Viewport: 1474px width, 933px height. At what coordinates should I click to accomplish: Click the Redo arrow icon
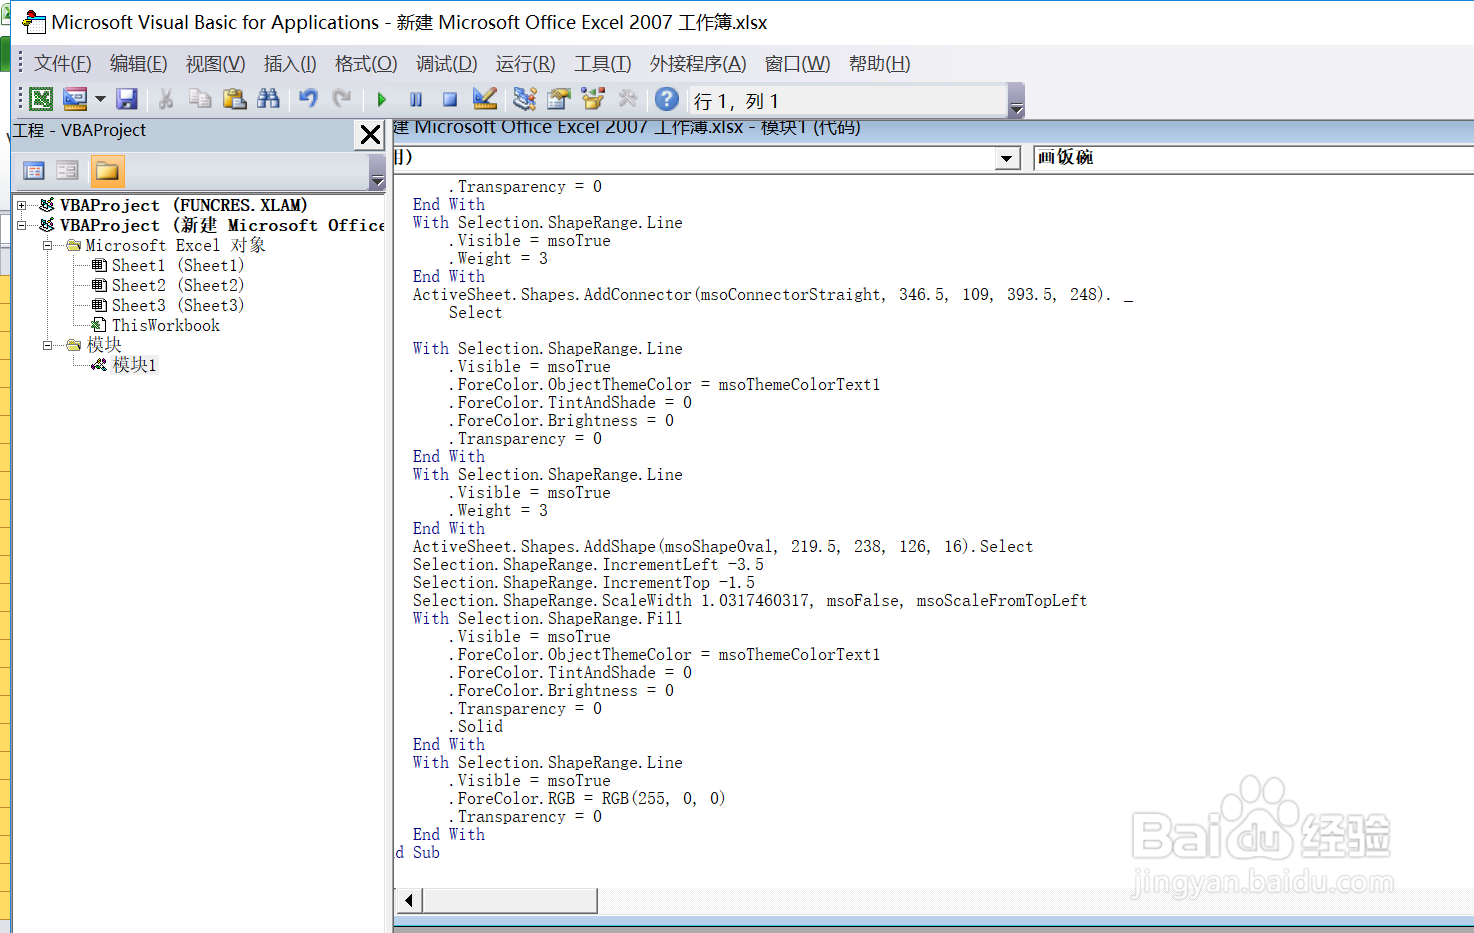pos(342,99)
